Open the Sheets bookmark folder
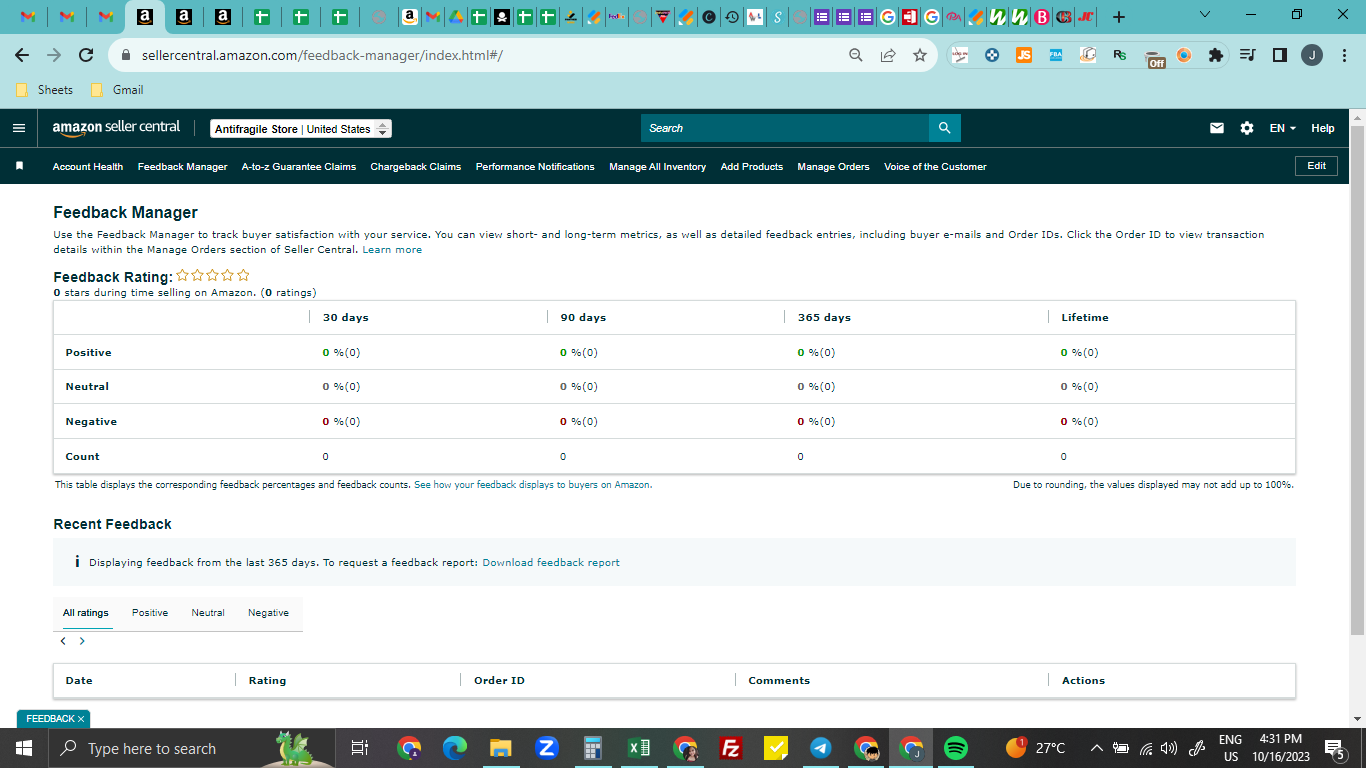The height and width of the screenshot is (768, 1366). tap(45, 90)
